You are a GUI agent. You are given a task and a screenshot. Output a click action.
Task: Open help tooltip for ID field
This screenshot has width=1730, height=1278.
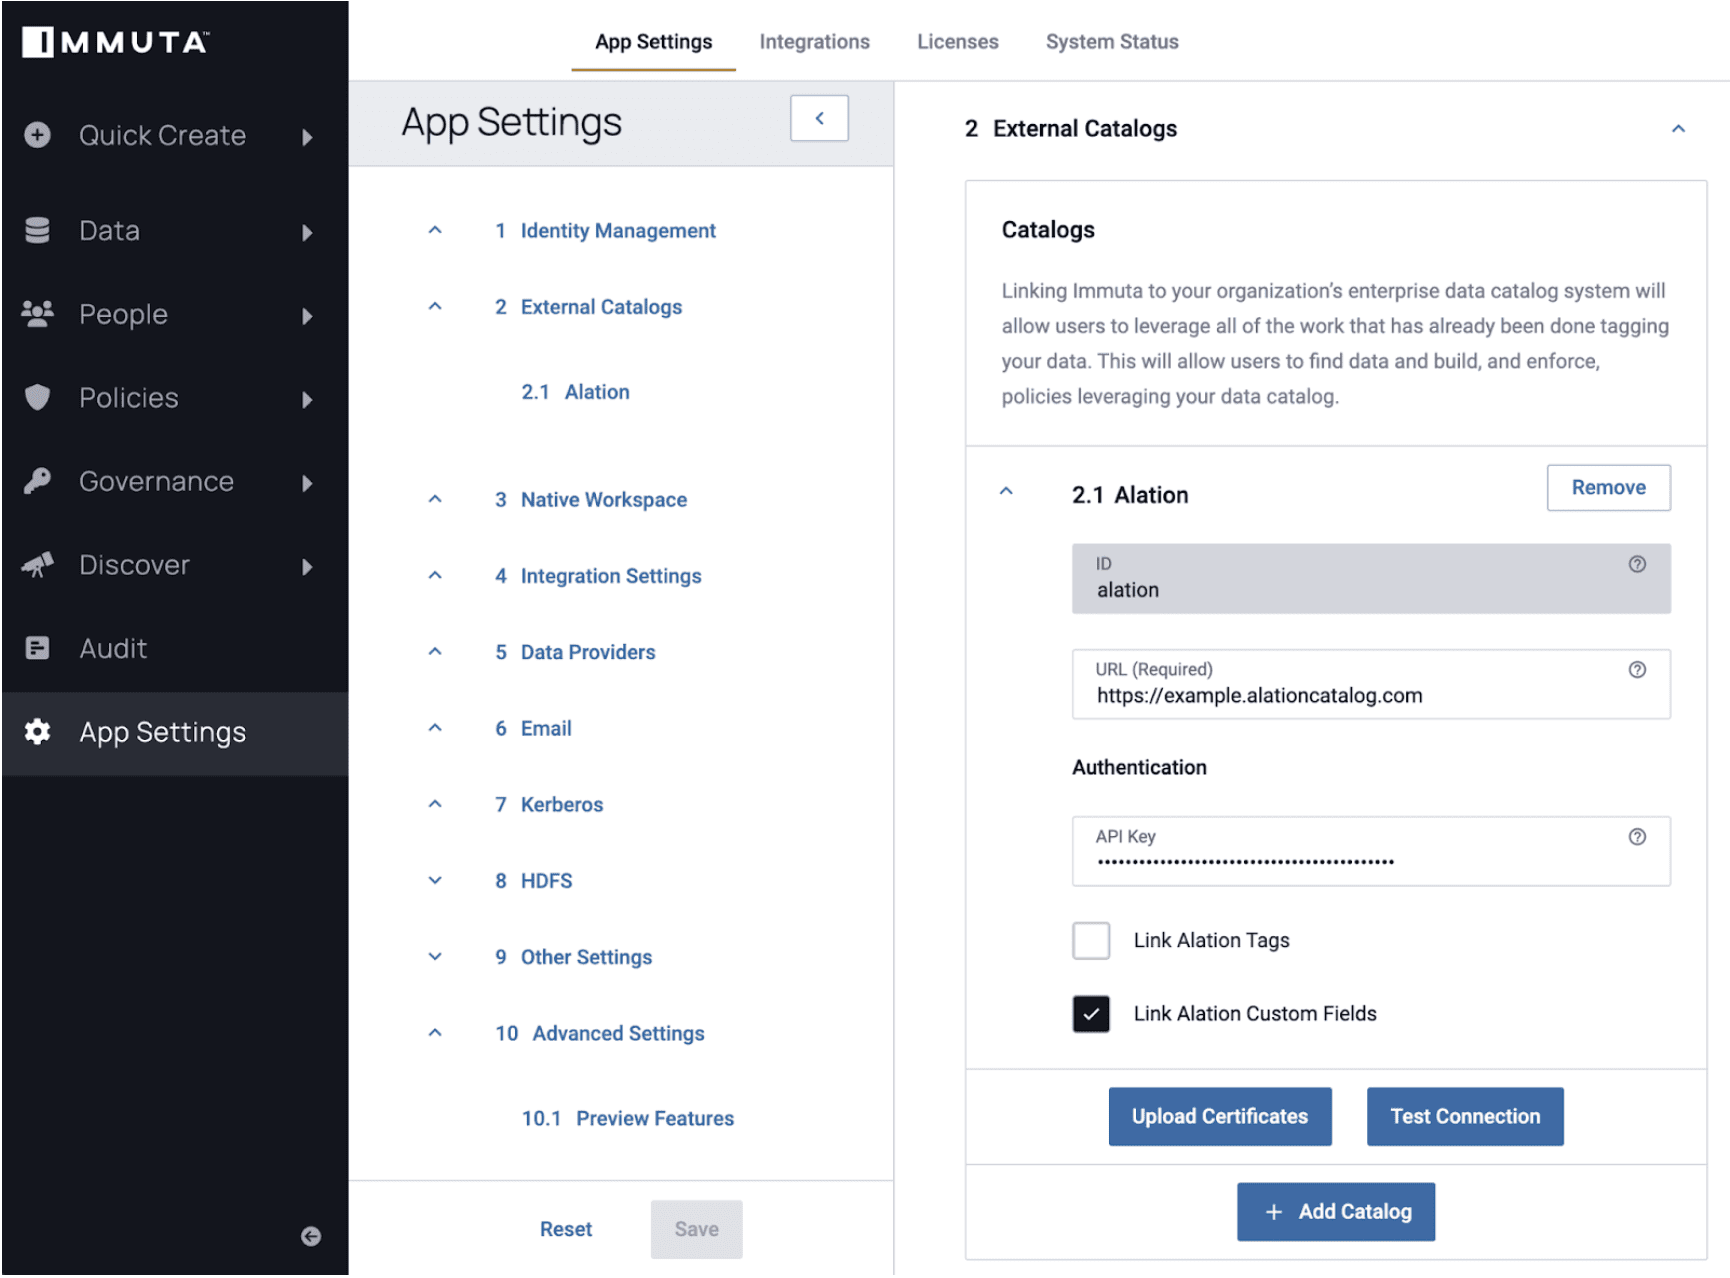click(1637, 564)
